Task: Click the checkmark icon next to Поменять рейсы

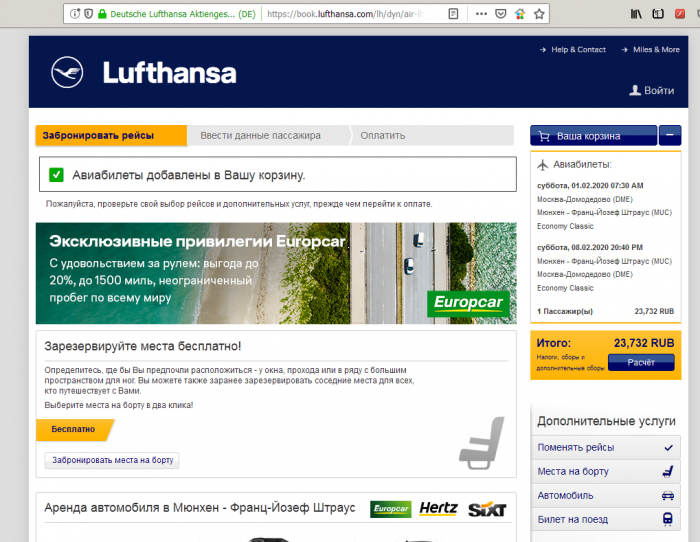Action: (x=668, y=447)
